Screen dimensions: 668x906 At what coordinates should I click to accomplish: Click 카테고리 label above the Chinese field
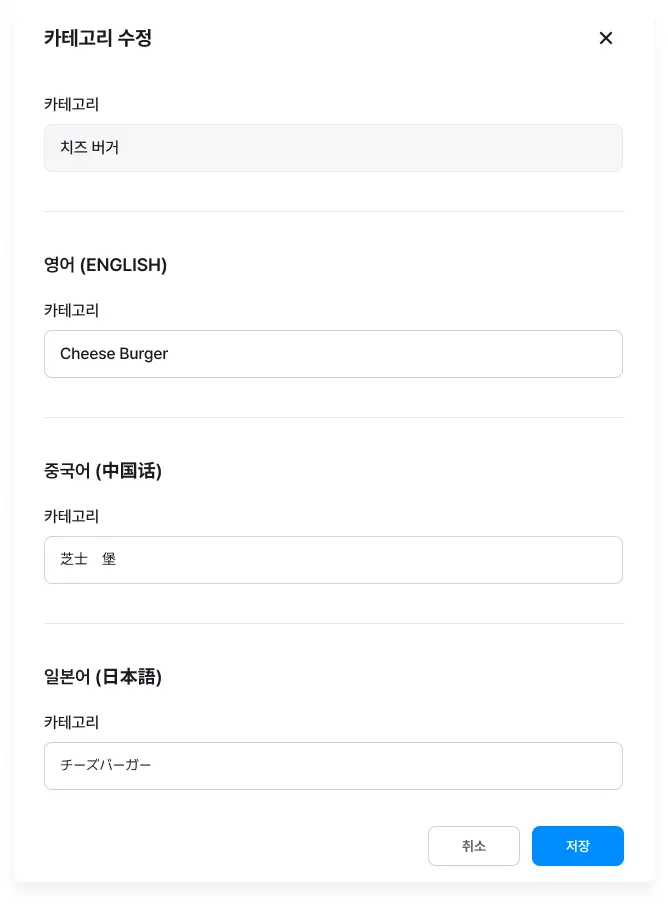(x=71, y=516)
